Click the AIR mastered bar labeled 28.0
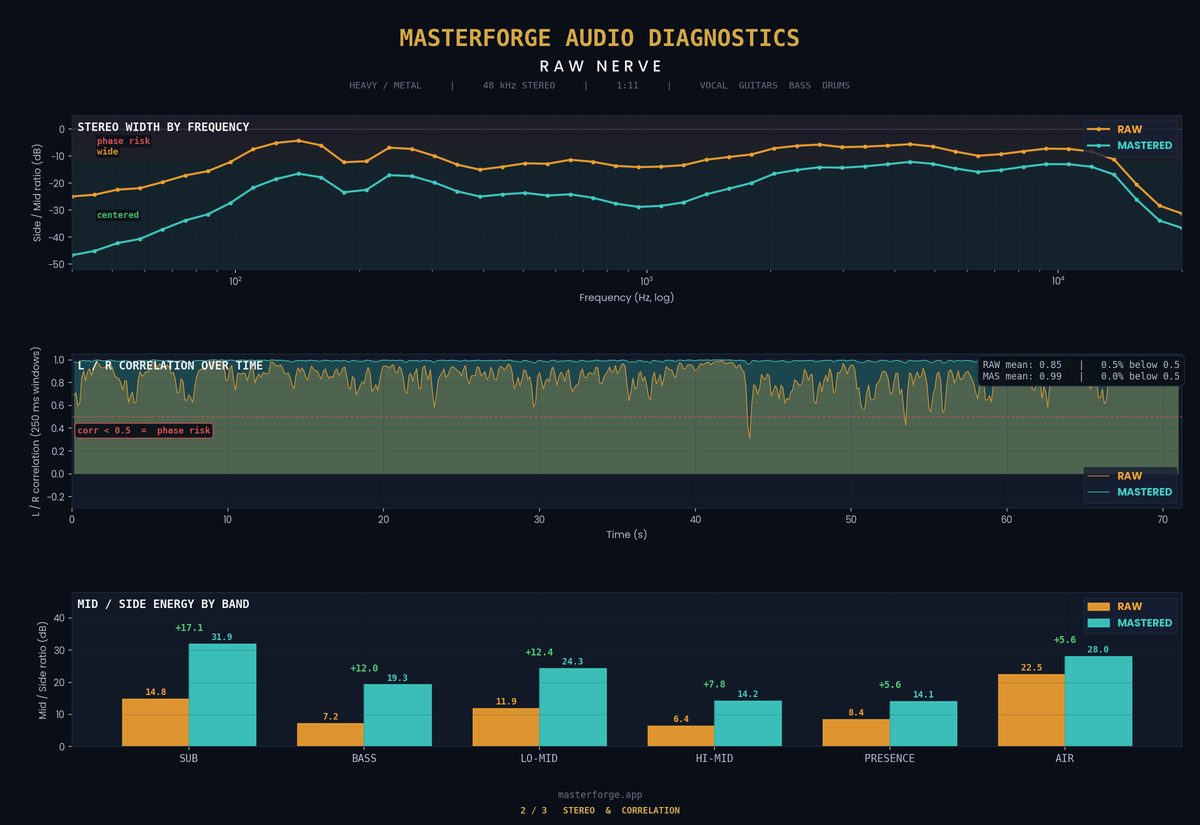1200x825 pixels. coord(1098,701)
